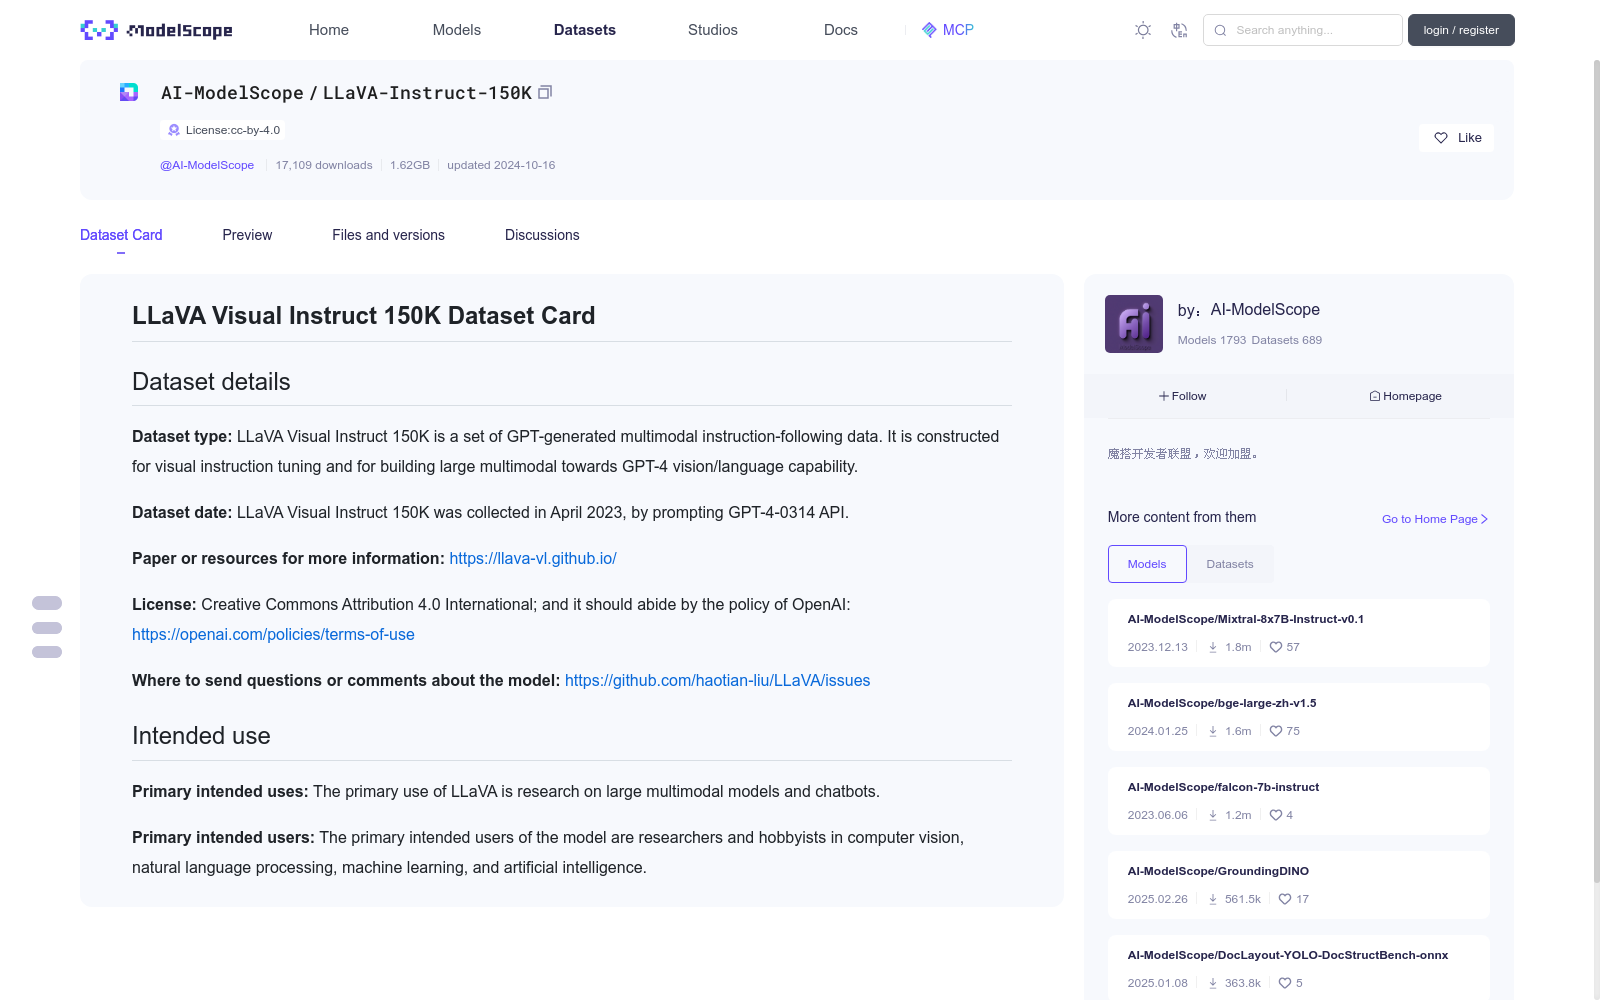
Task: Click inside the Search anything field
Action: 1303,30
